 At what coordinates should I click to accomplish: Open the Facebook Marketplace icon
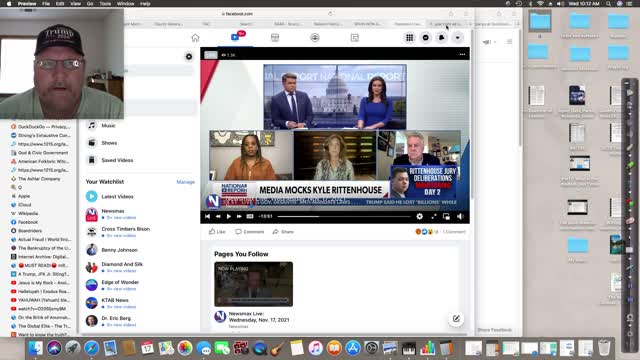click(275, 38)
